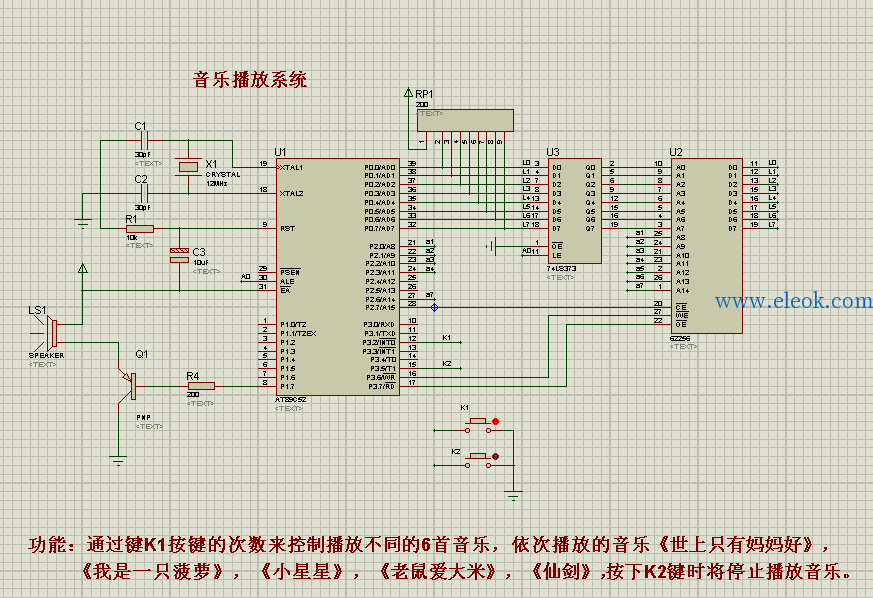Click the Q1 PNP transistor symbol
This screenshot has height=598, width=873.
click(x=127, y=386)
